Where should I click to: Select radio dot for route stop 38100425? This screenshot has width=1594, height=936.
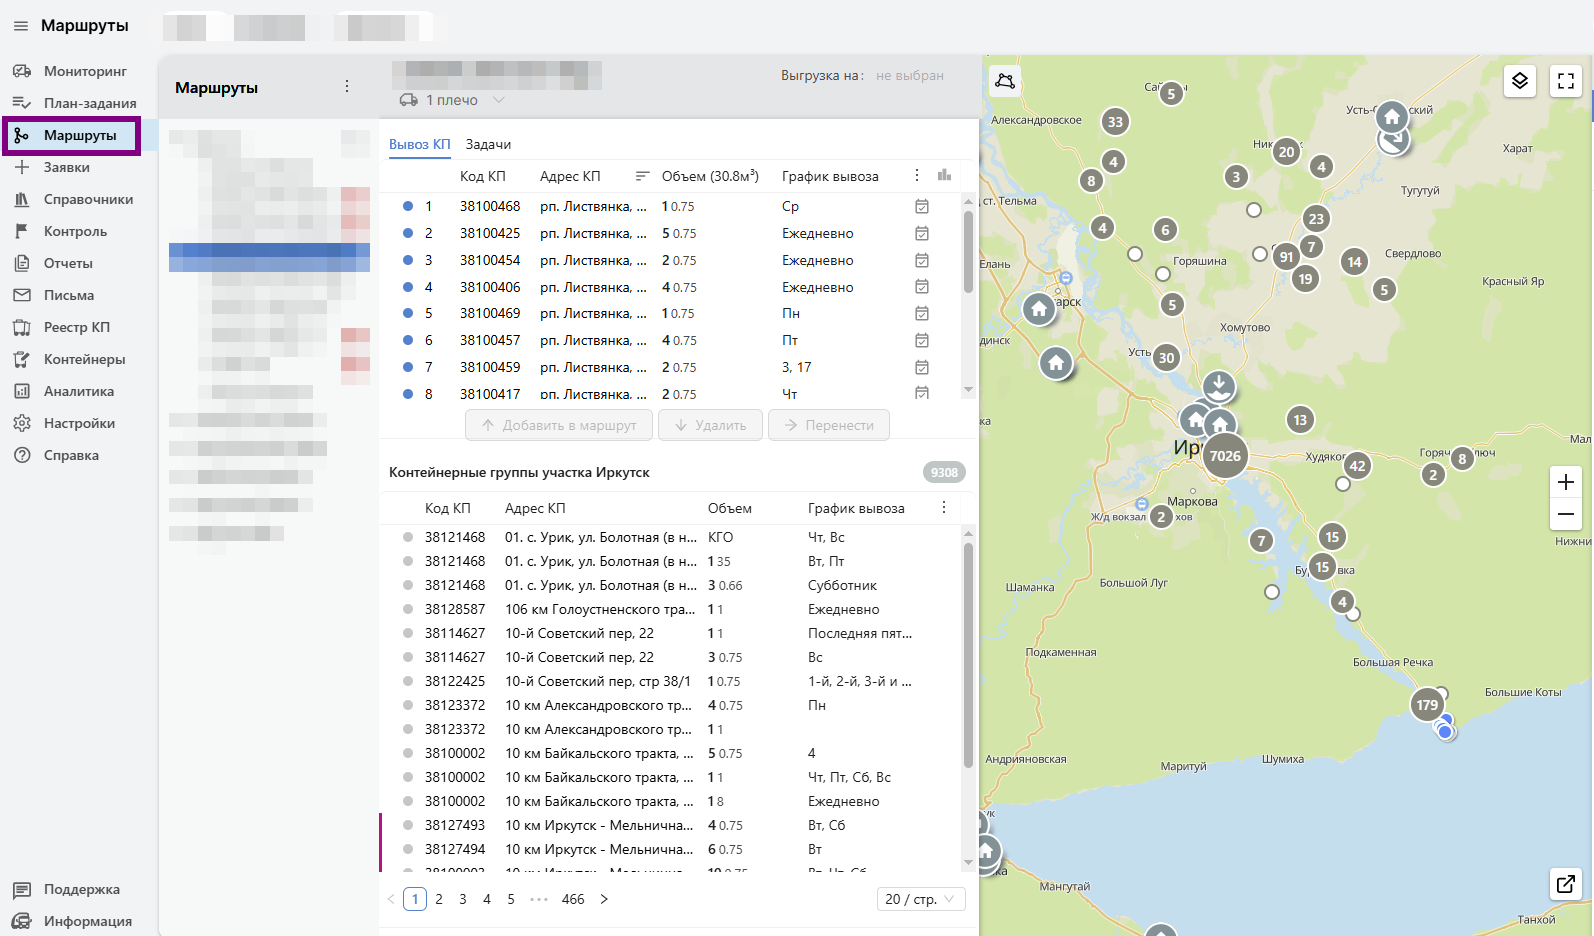click(408, 233)
